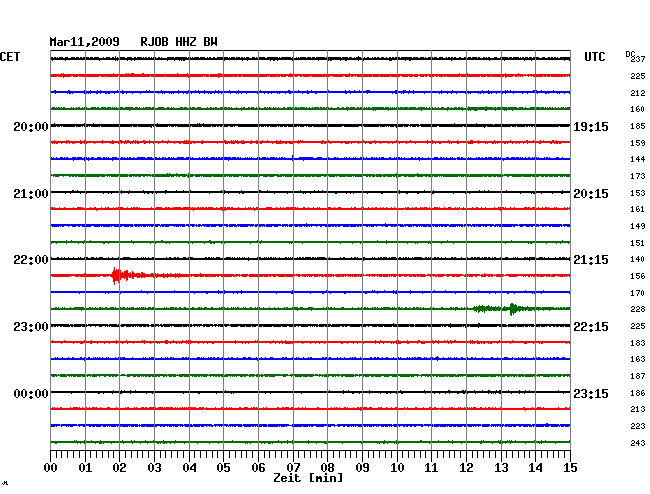This screenshot has height=494, width=650.
Task: Click the 22:15 UTC time label
Action: [591, 327]
